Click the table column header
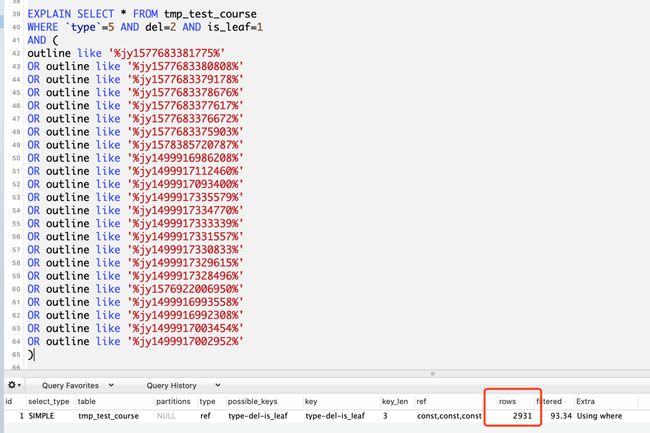Image resolution: width=650 pixels, height=433 pixels. 87,401
